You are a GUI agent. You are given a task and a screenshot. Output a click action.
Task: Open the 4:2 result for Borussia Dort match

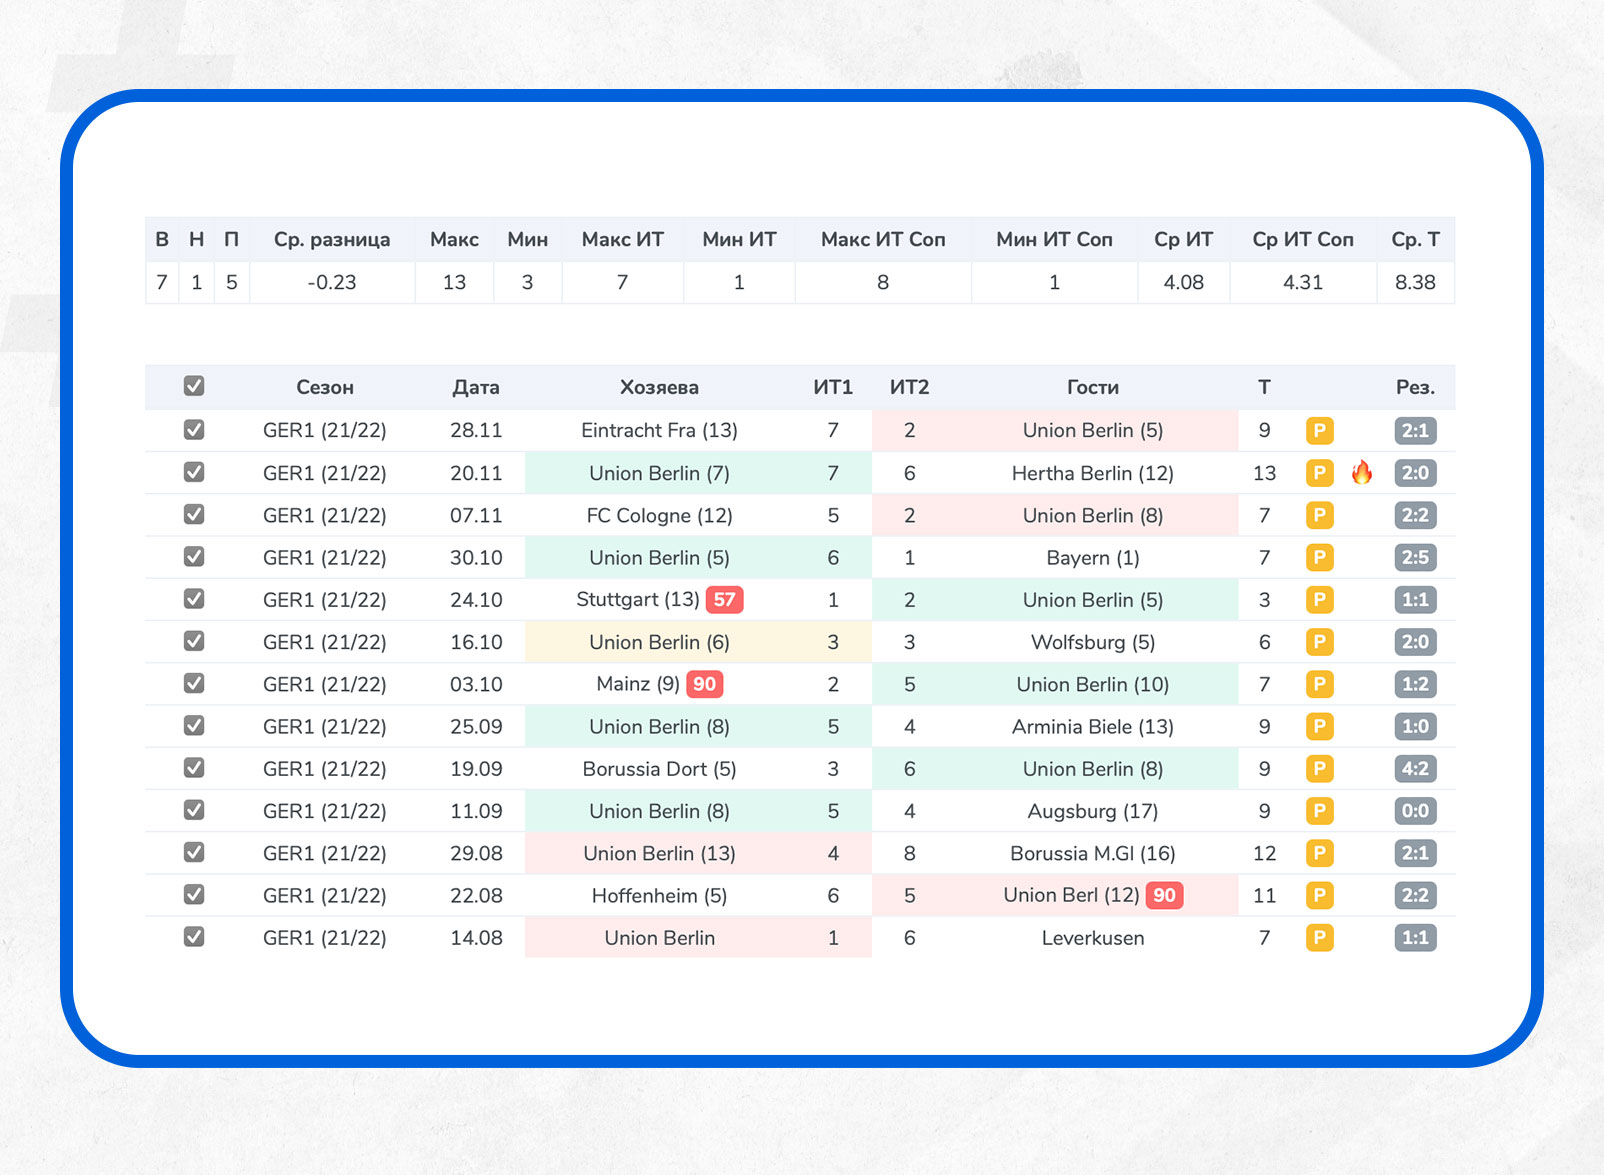(1414, 769)
